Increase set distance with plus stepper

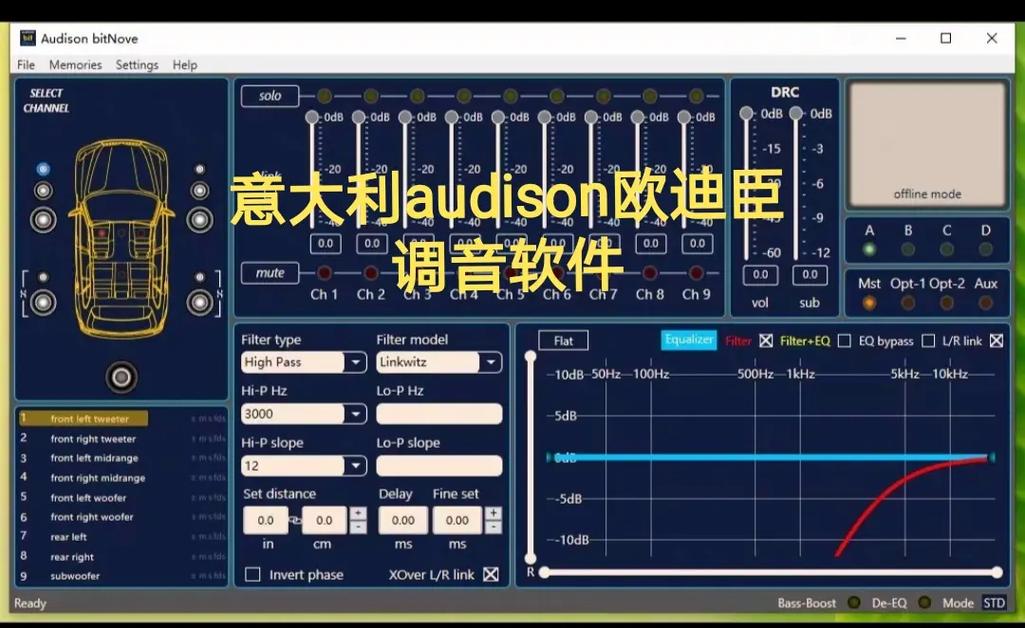[358, 513]
